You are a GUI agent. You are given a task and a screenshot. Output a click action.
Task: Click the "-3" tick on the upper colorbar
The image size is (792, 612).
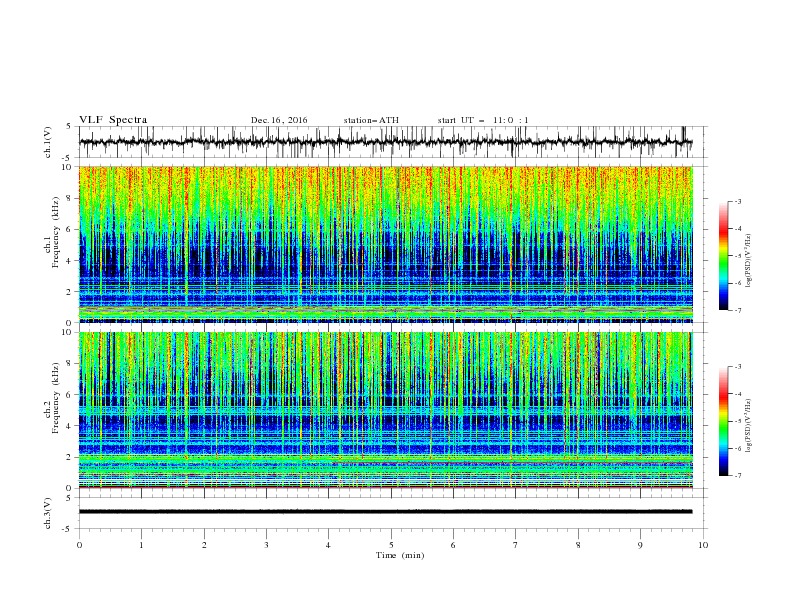pos(737,201)
